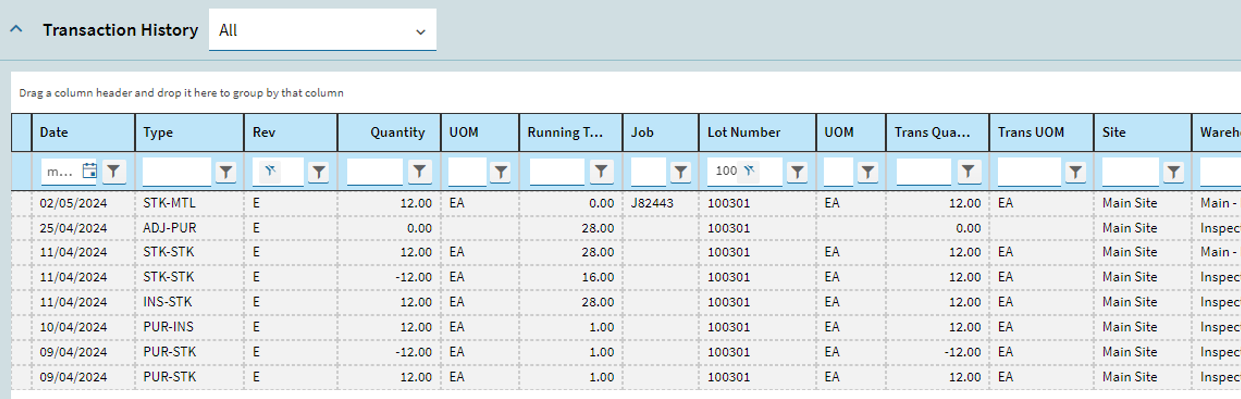The height and width of the screenshot is (399, 1241).
Task: Click the Rev column filter funnel icon
Action: point(319,172)
